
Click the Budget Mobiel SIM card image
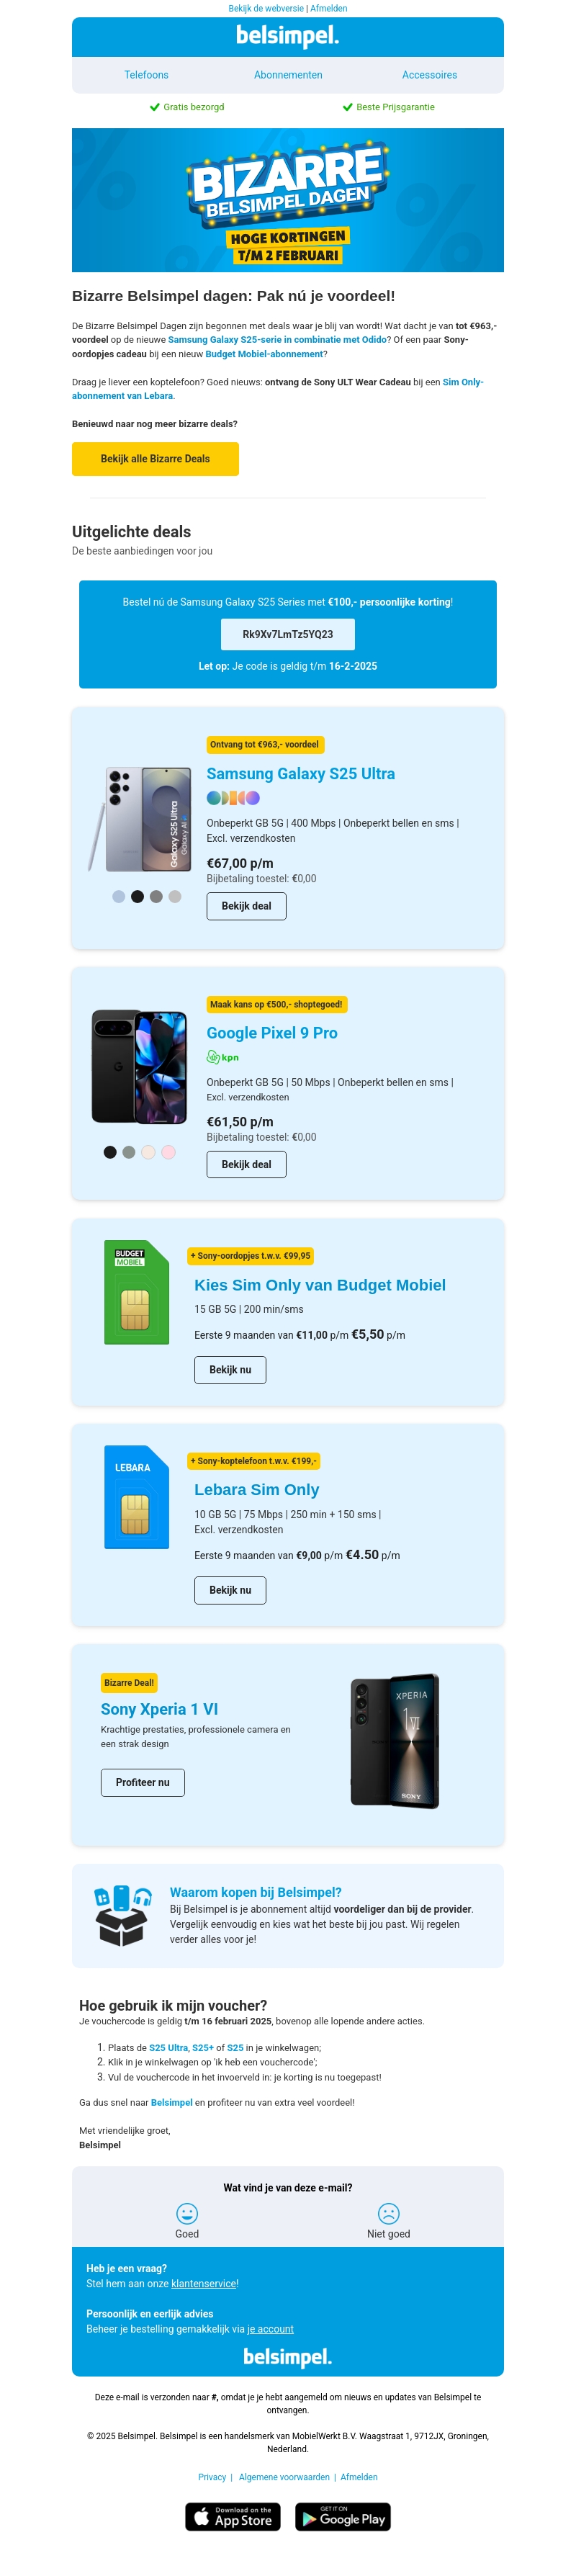136,1292
